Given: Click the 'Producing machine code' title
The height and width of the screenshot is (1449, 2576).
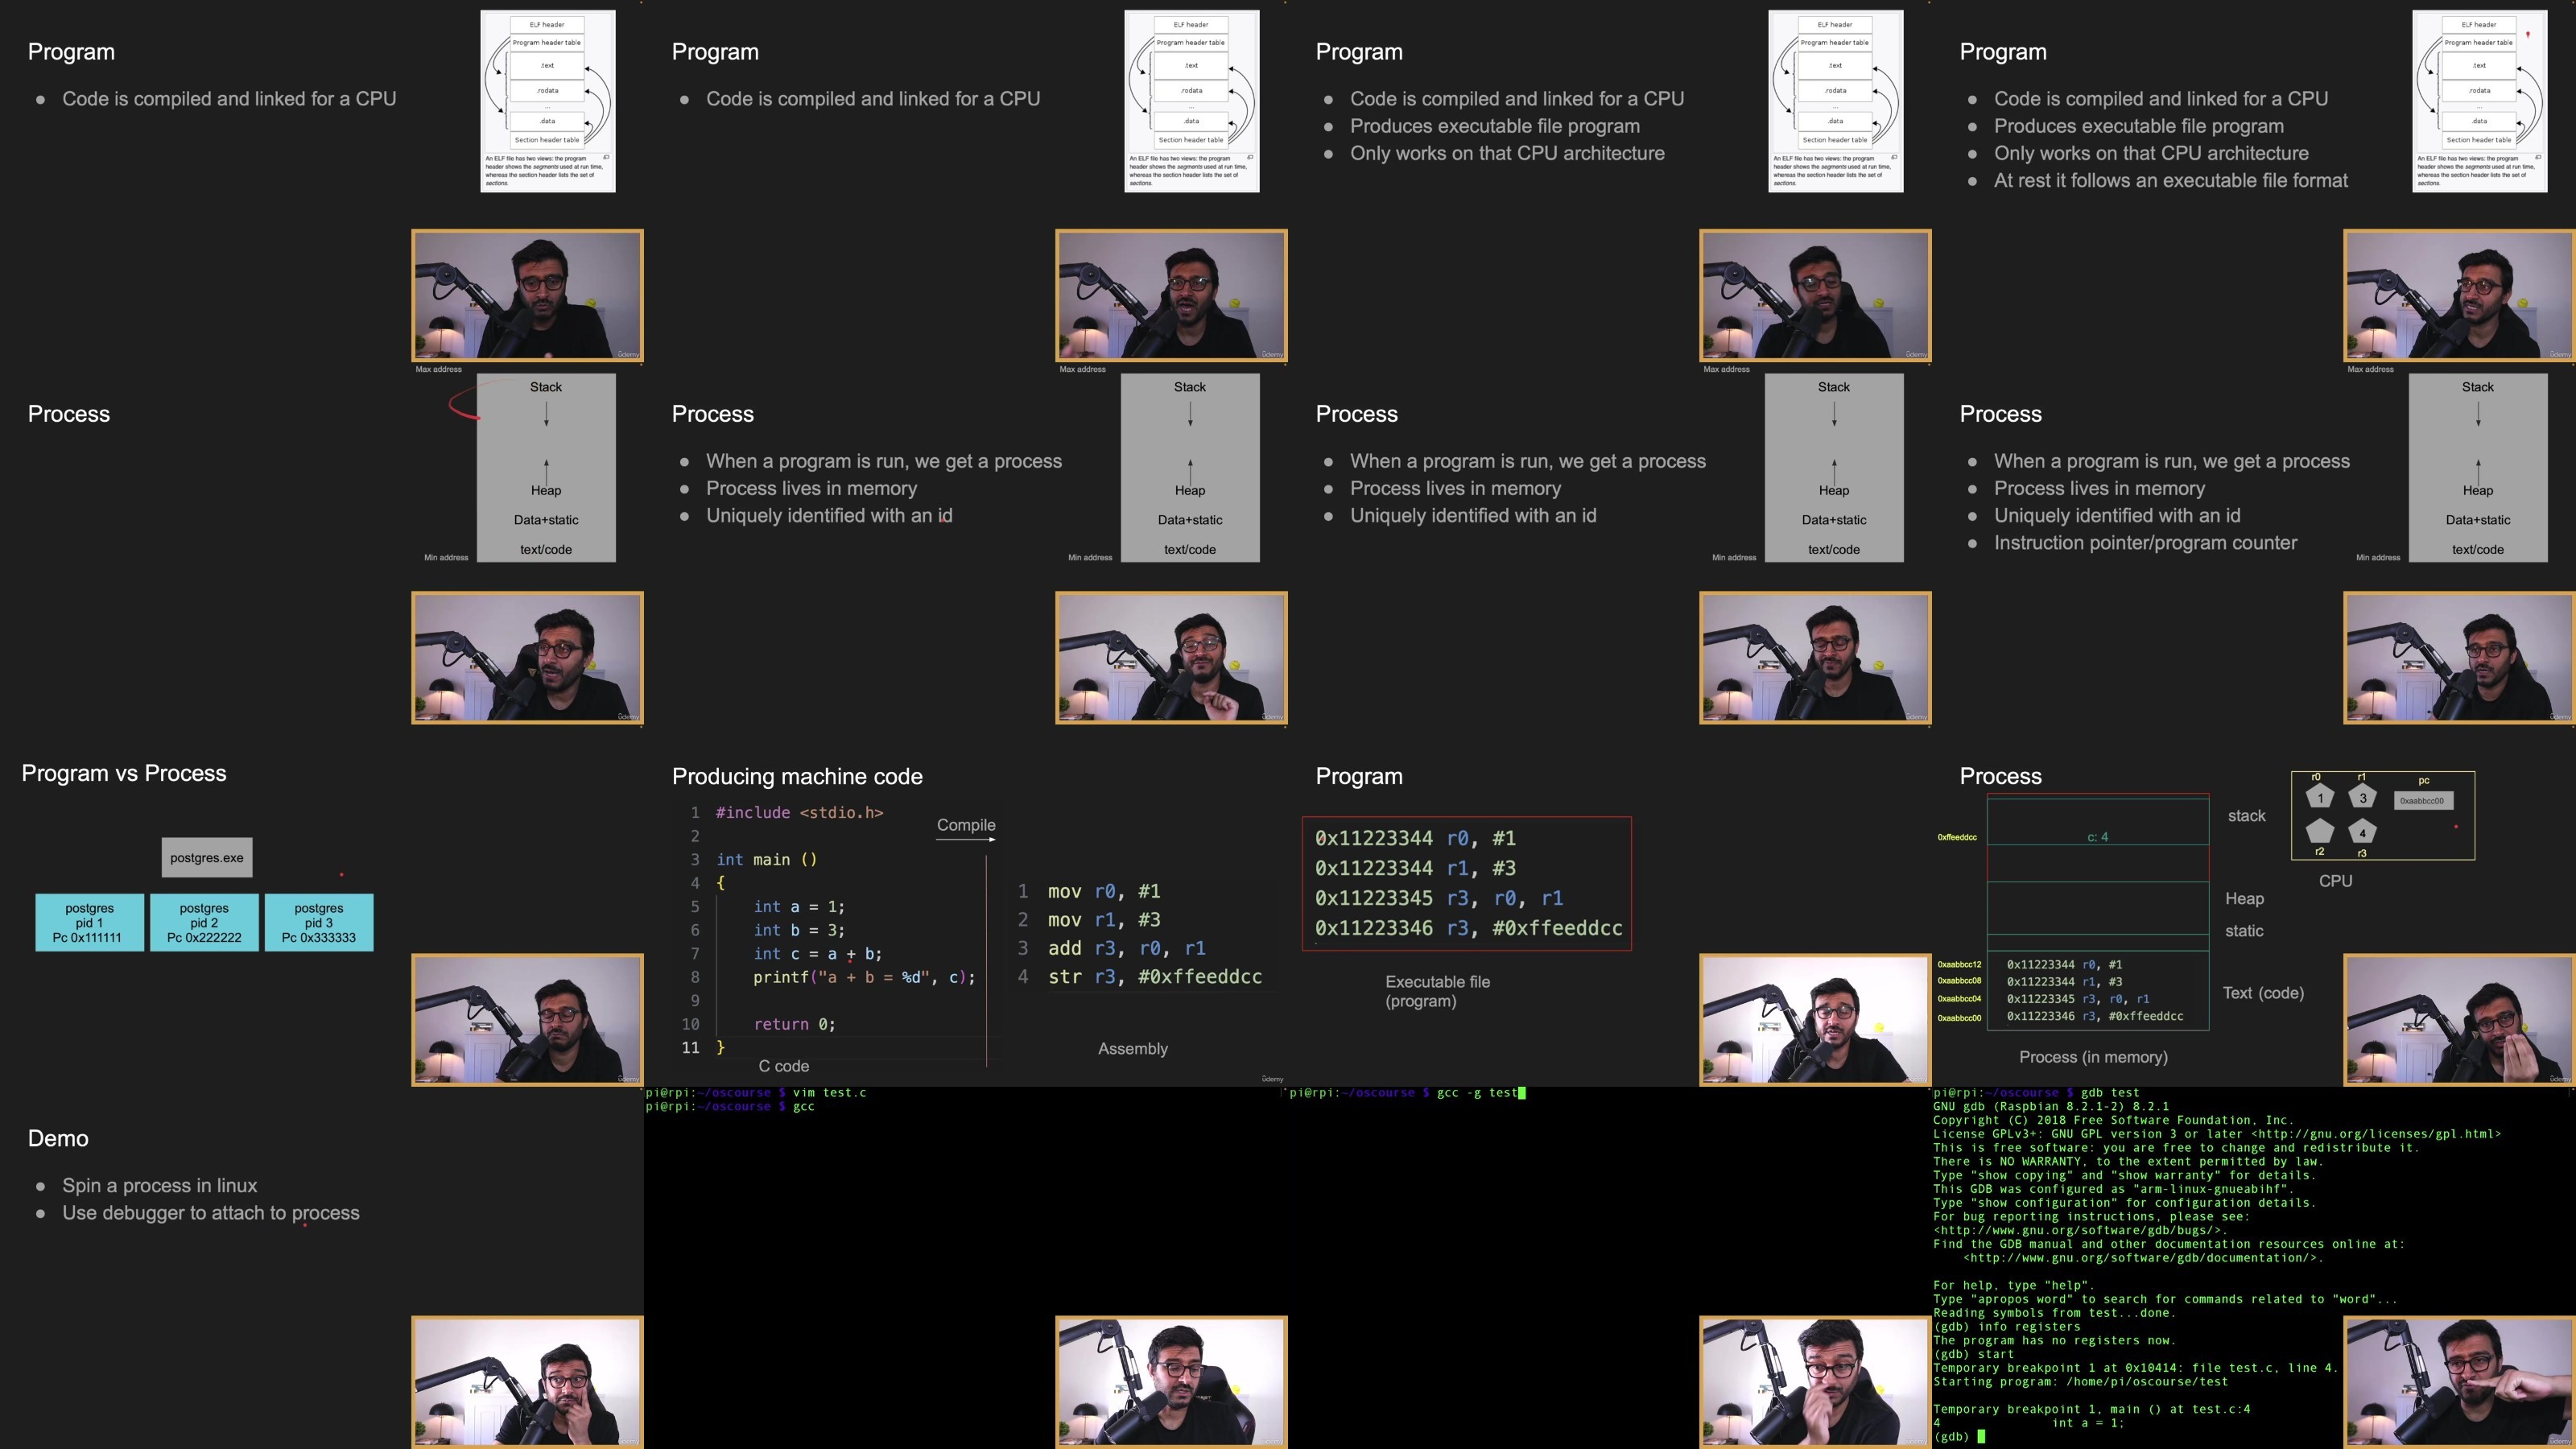Looking at the screenshot, I should tap(797, 776).
